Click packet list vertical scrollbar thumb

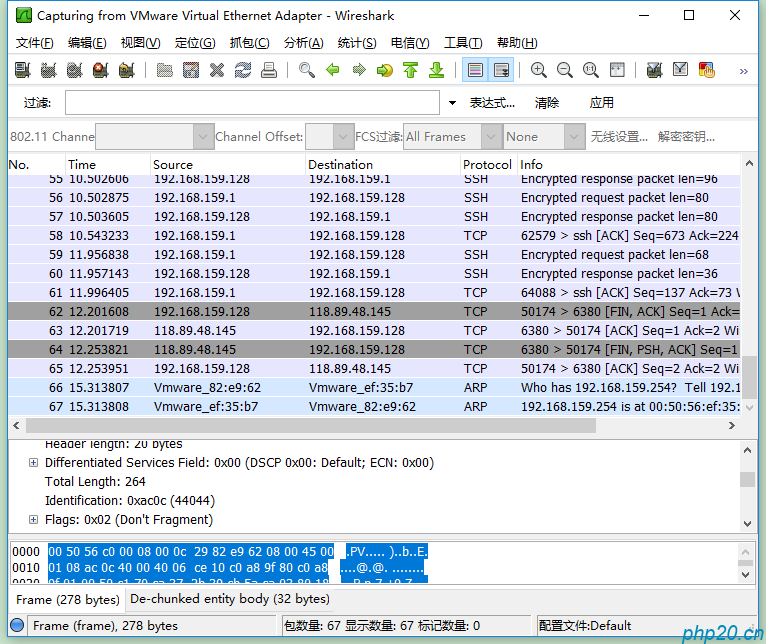coord(749,378)
